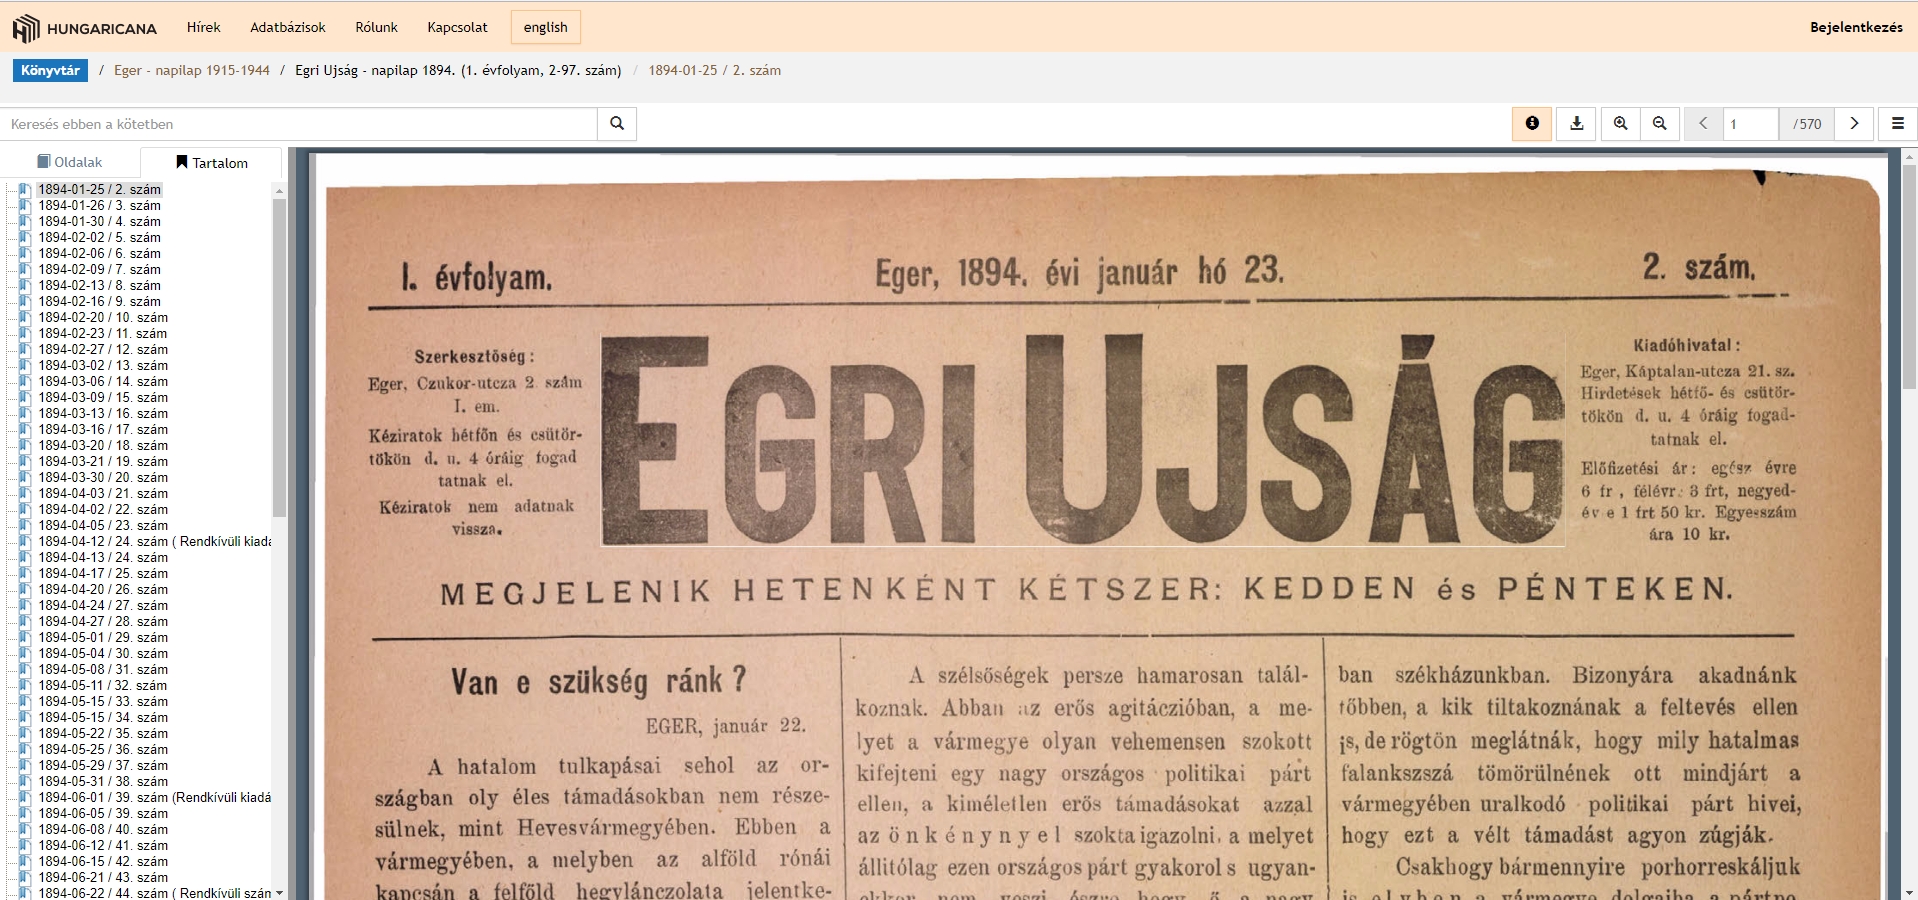Select 1894-02-13 / 8. szám entry
This screenshot has height=900, width=1918.
click(x=100, y=285)
